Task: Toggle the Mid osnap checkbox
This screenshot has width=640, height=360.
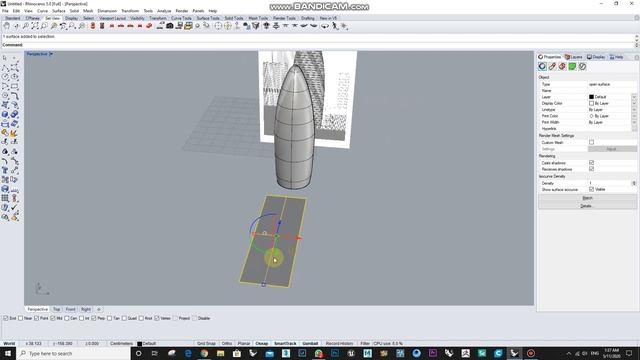Action: click(x=53, y=318)
